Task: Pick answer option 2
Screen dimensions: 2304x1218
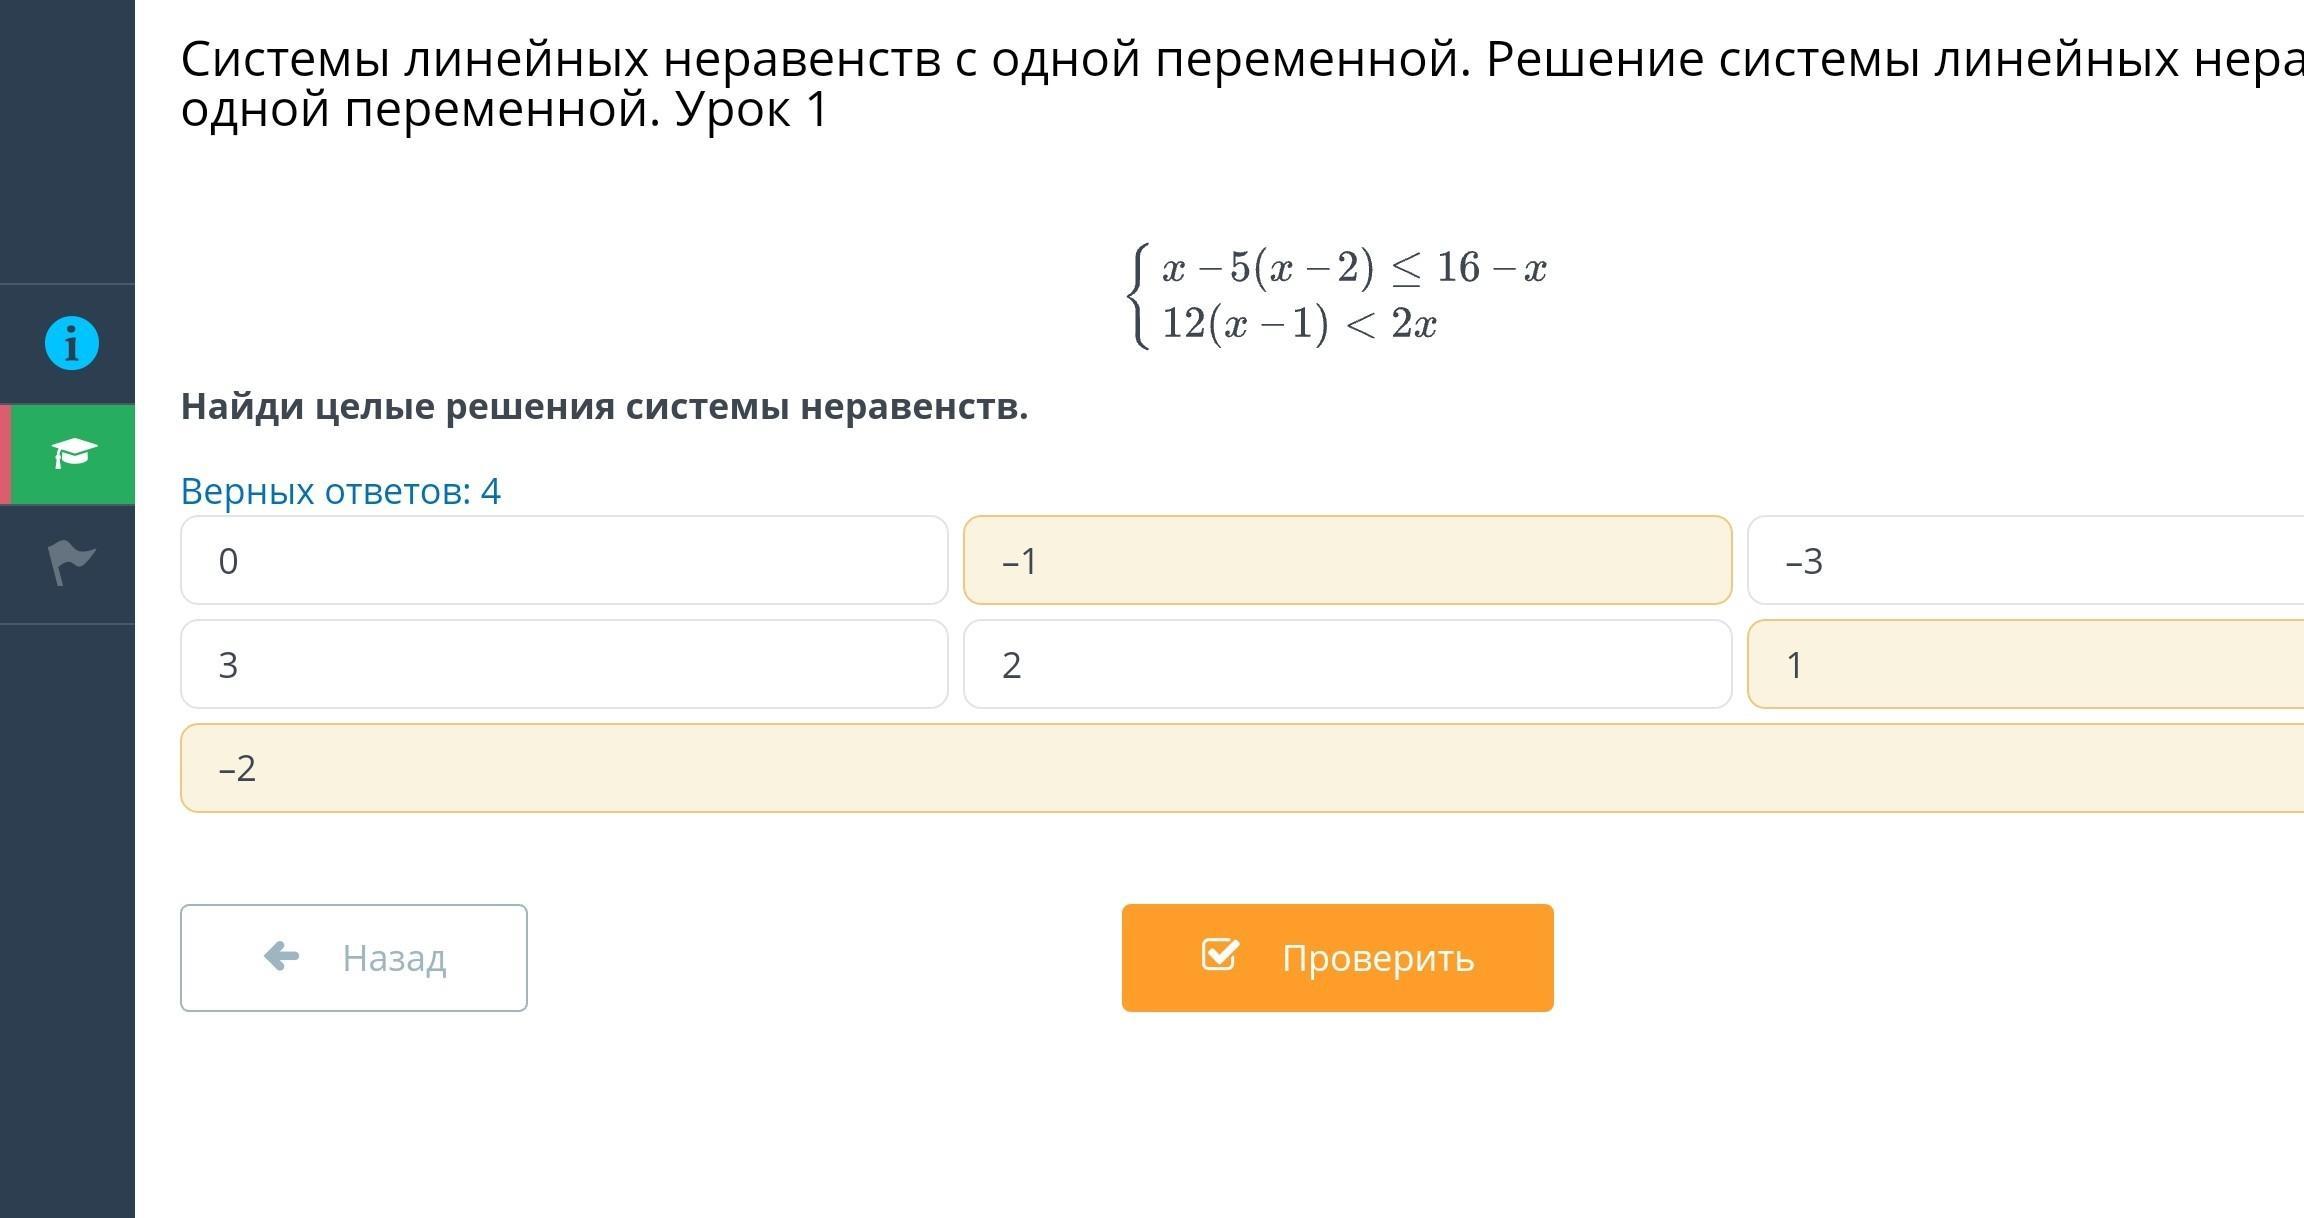Action: pyautogui.click(x=1346, y=665)
